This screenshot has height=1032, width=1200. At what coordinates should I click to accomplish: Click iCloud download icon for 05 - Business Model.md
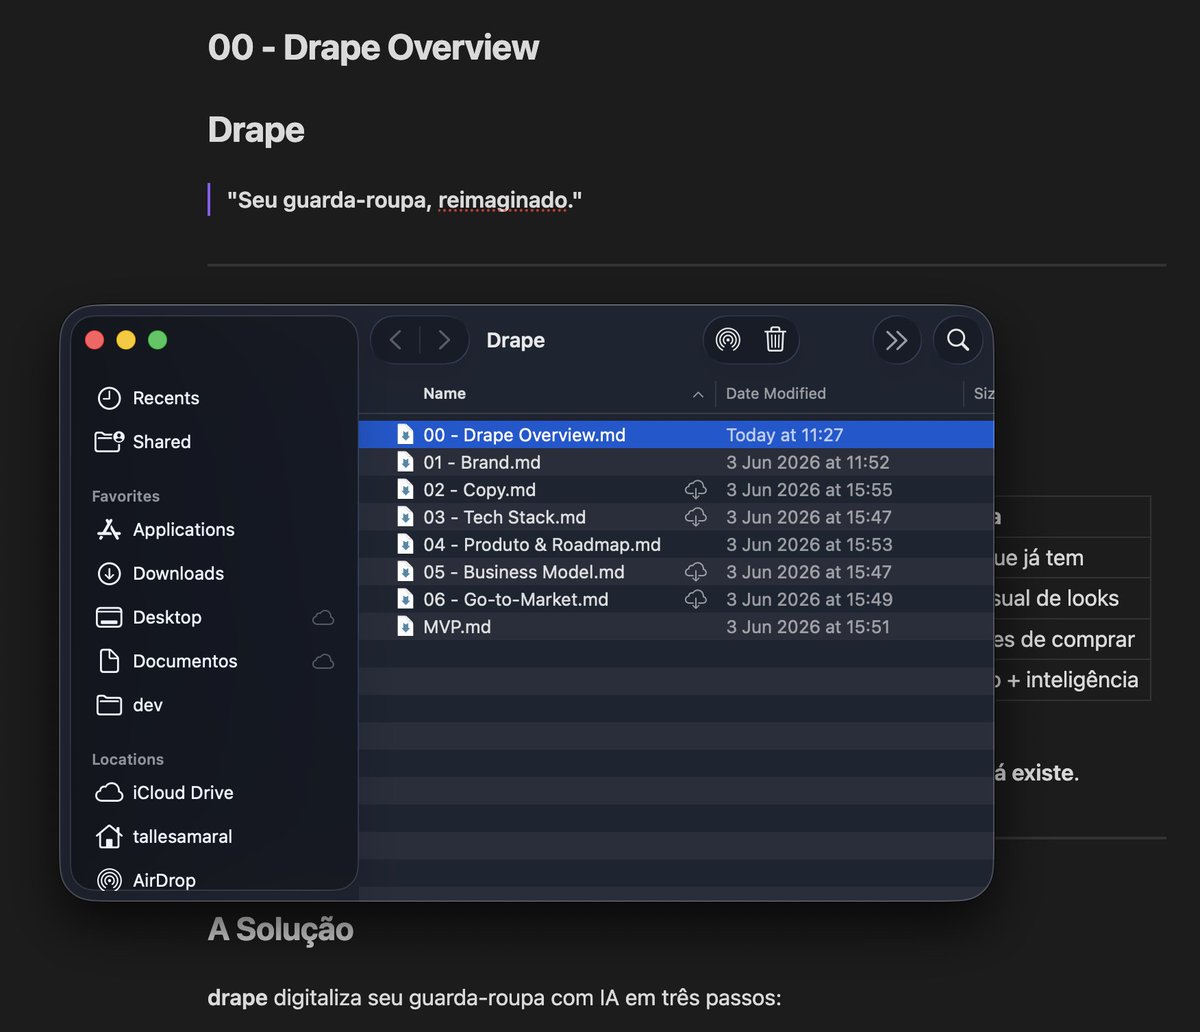695,572
